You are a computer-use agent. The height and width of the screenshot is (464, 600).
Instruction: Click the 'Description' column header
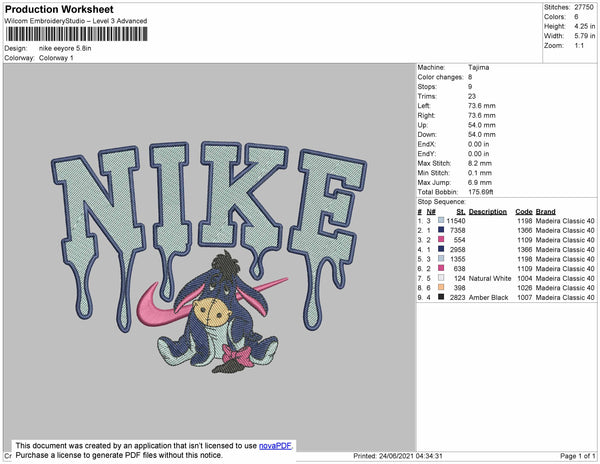click(x=488, y=212)
